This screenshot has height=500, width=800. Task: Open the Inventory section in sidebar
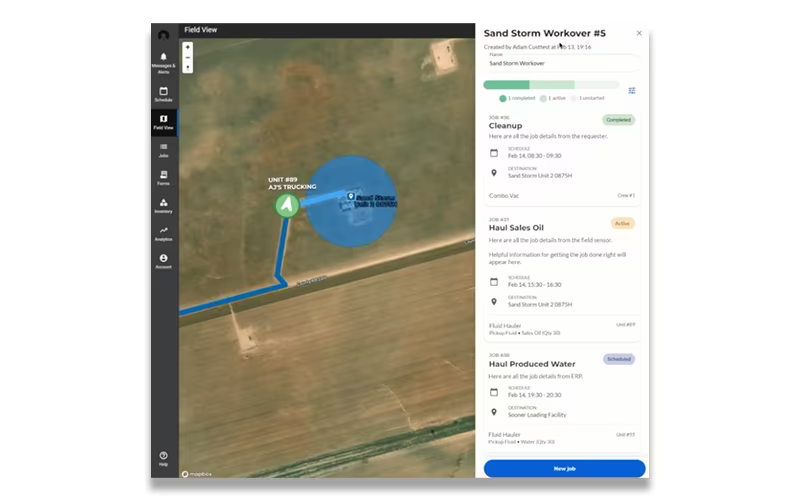click(x=163, y=206)
